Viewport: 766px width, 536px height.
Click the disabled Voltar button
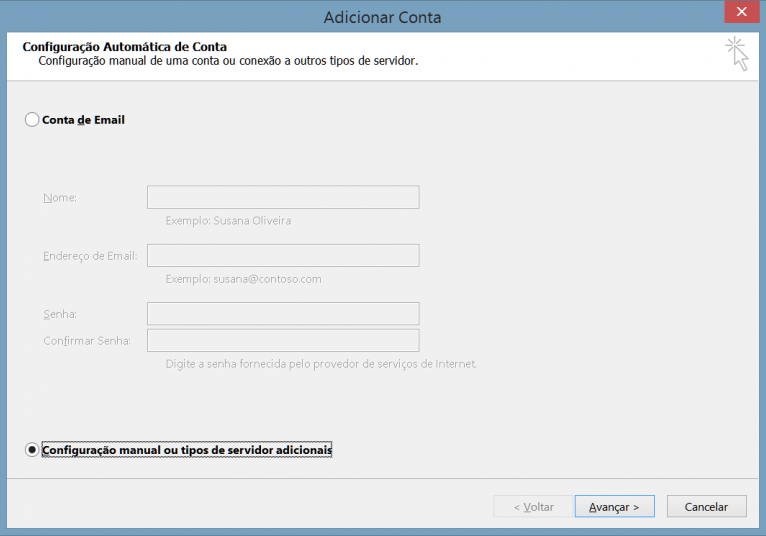pyautogui.click(x=533, y=507)
